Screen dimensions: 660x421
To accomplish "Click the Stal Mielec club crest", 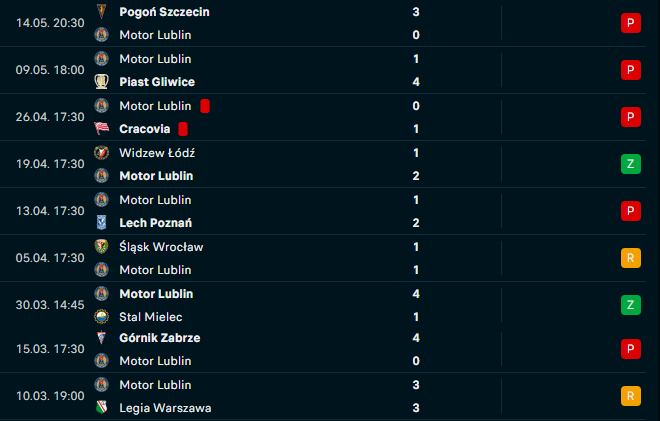I will [101, 317].
